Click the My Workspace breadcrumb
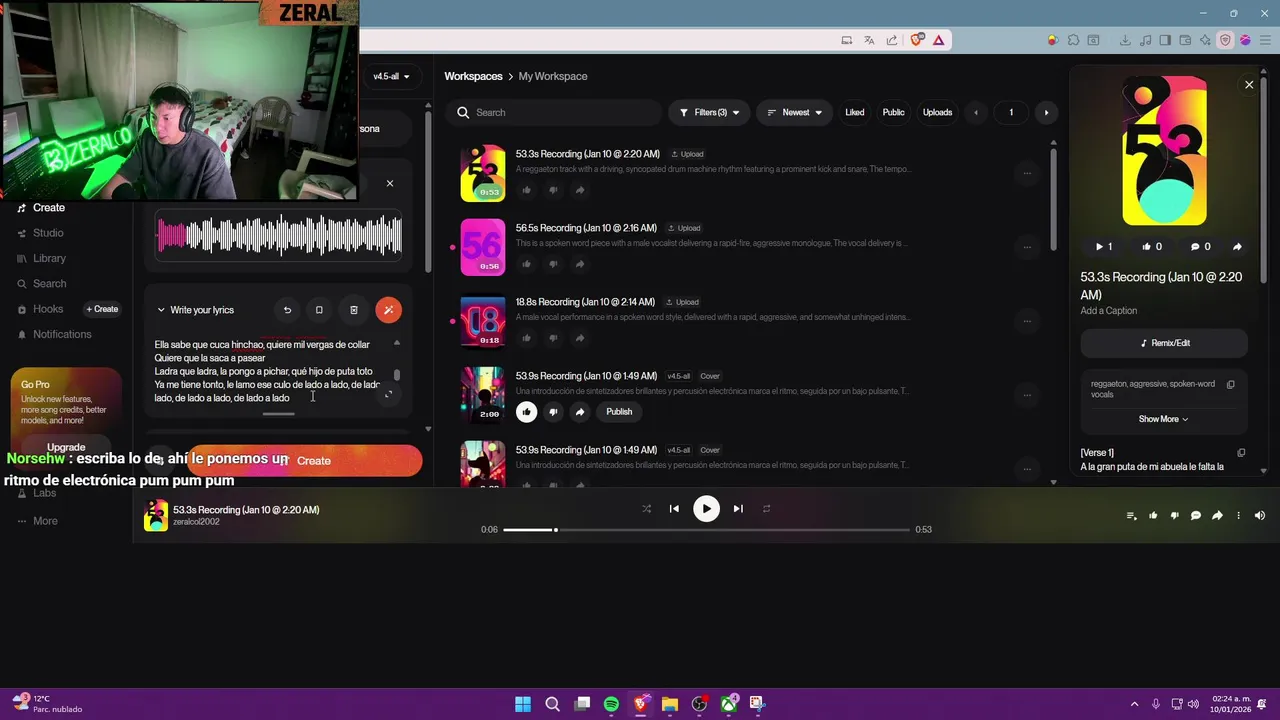The height and width of the screenshot is (720, 1280). (553, 76)
